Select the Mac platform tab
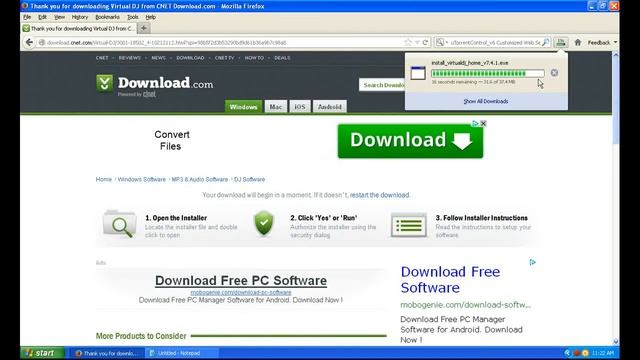Viewport: 640px width, 360px height. (276, 107)
